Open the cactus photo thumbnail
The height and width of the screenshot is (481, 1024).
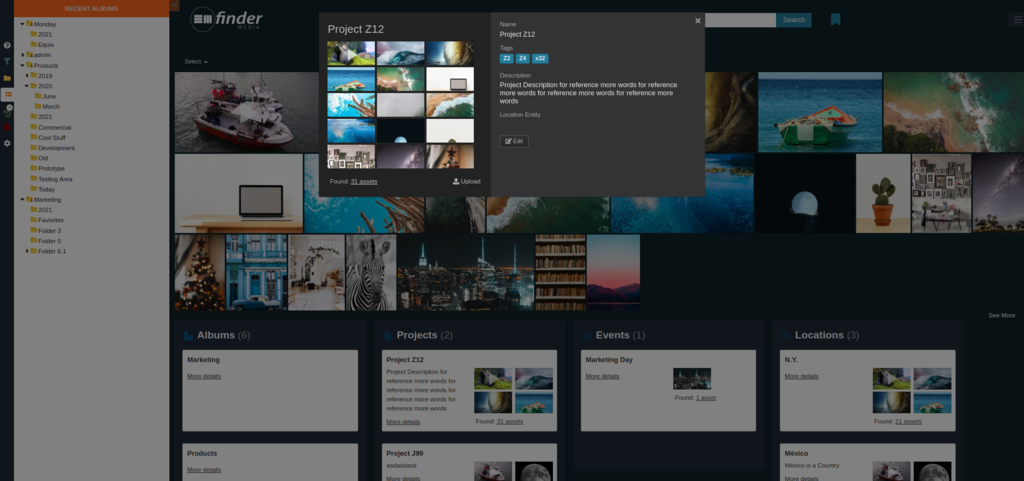883,193
